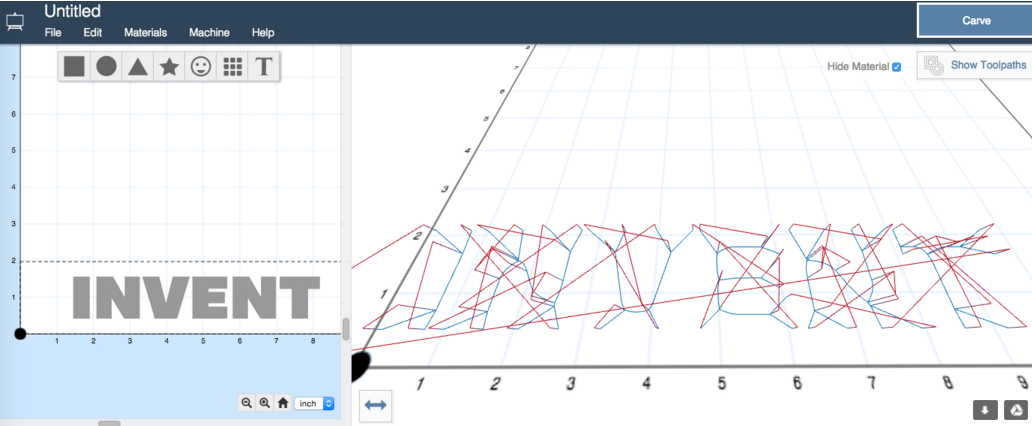The height and width of the screenshot is (426, 1032).
Task: Select the Text tool
Action: [x=264, y=67]
